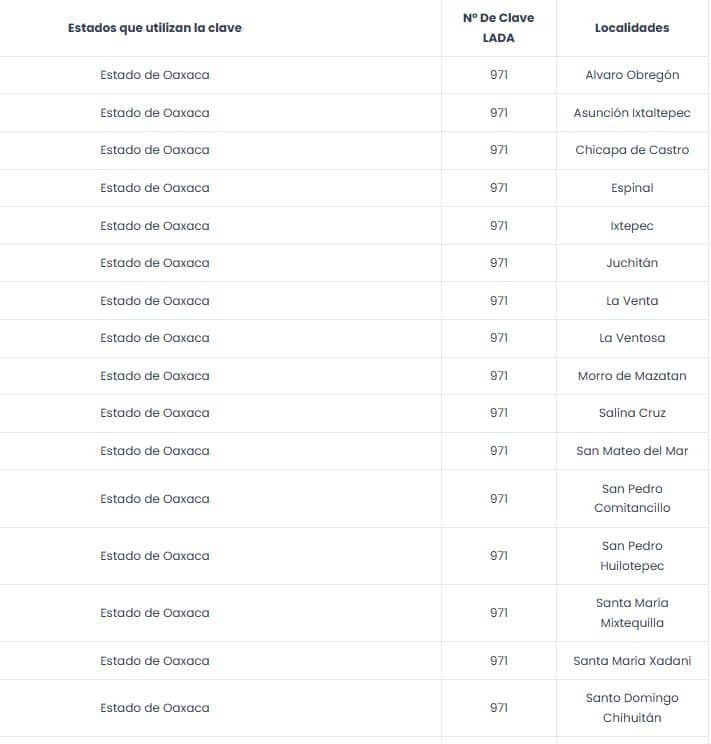
Task: Select the La Ventosa cell
Action: [632, 338]
